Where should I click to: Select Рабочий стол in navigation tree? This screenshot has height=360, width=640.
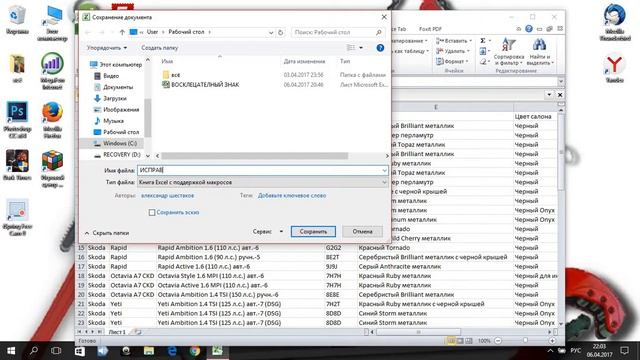point(116,132)
